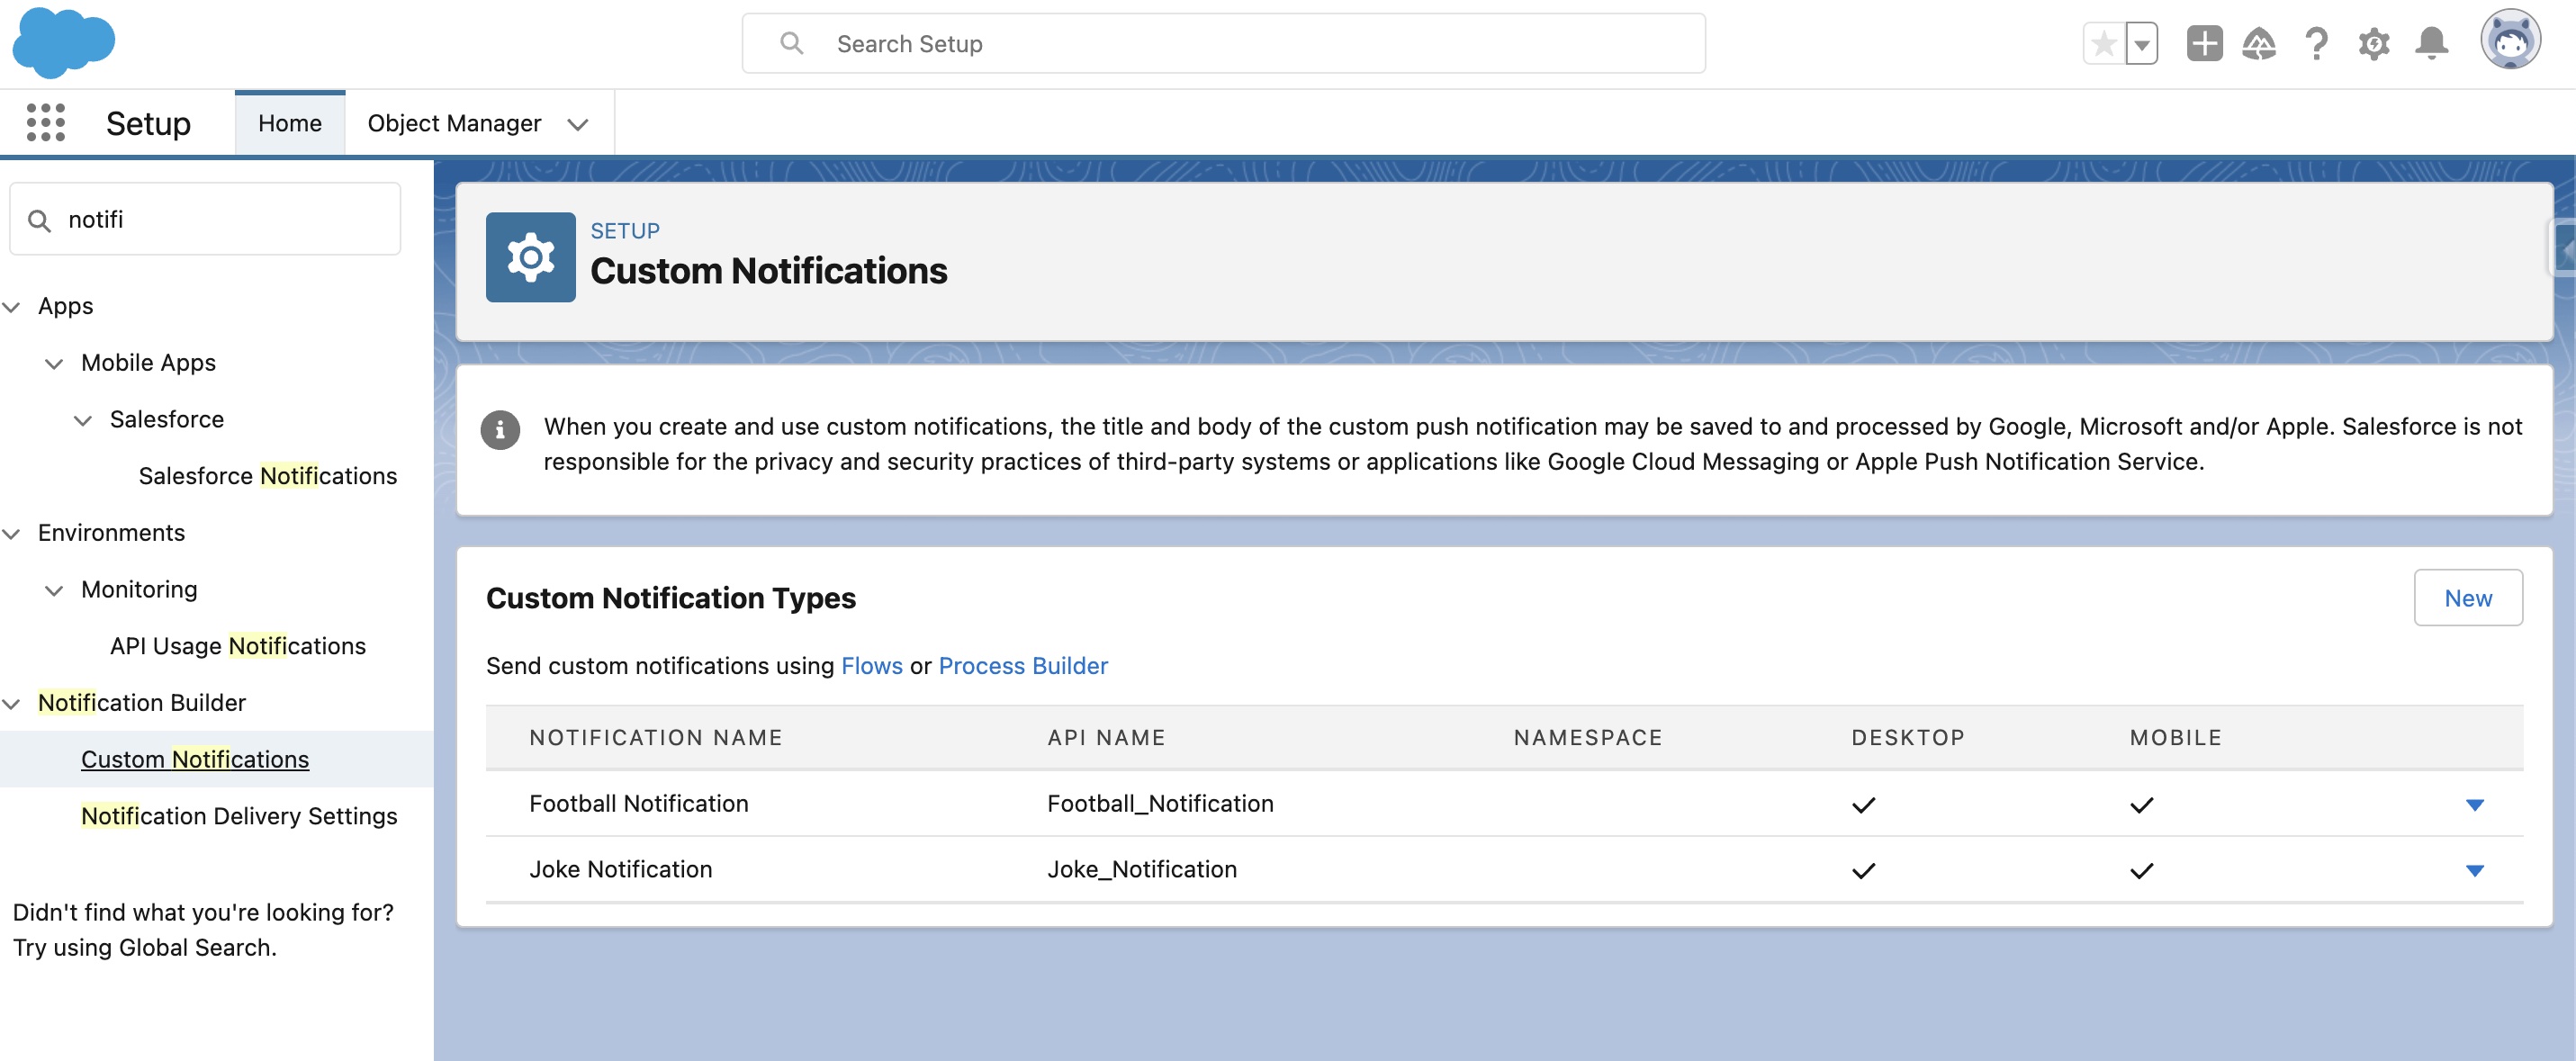The width and height of the screenshot is (2576, 1061).
Task: Open the Trailhead guidance icon
Action: [x=2259, y=44]
